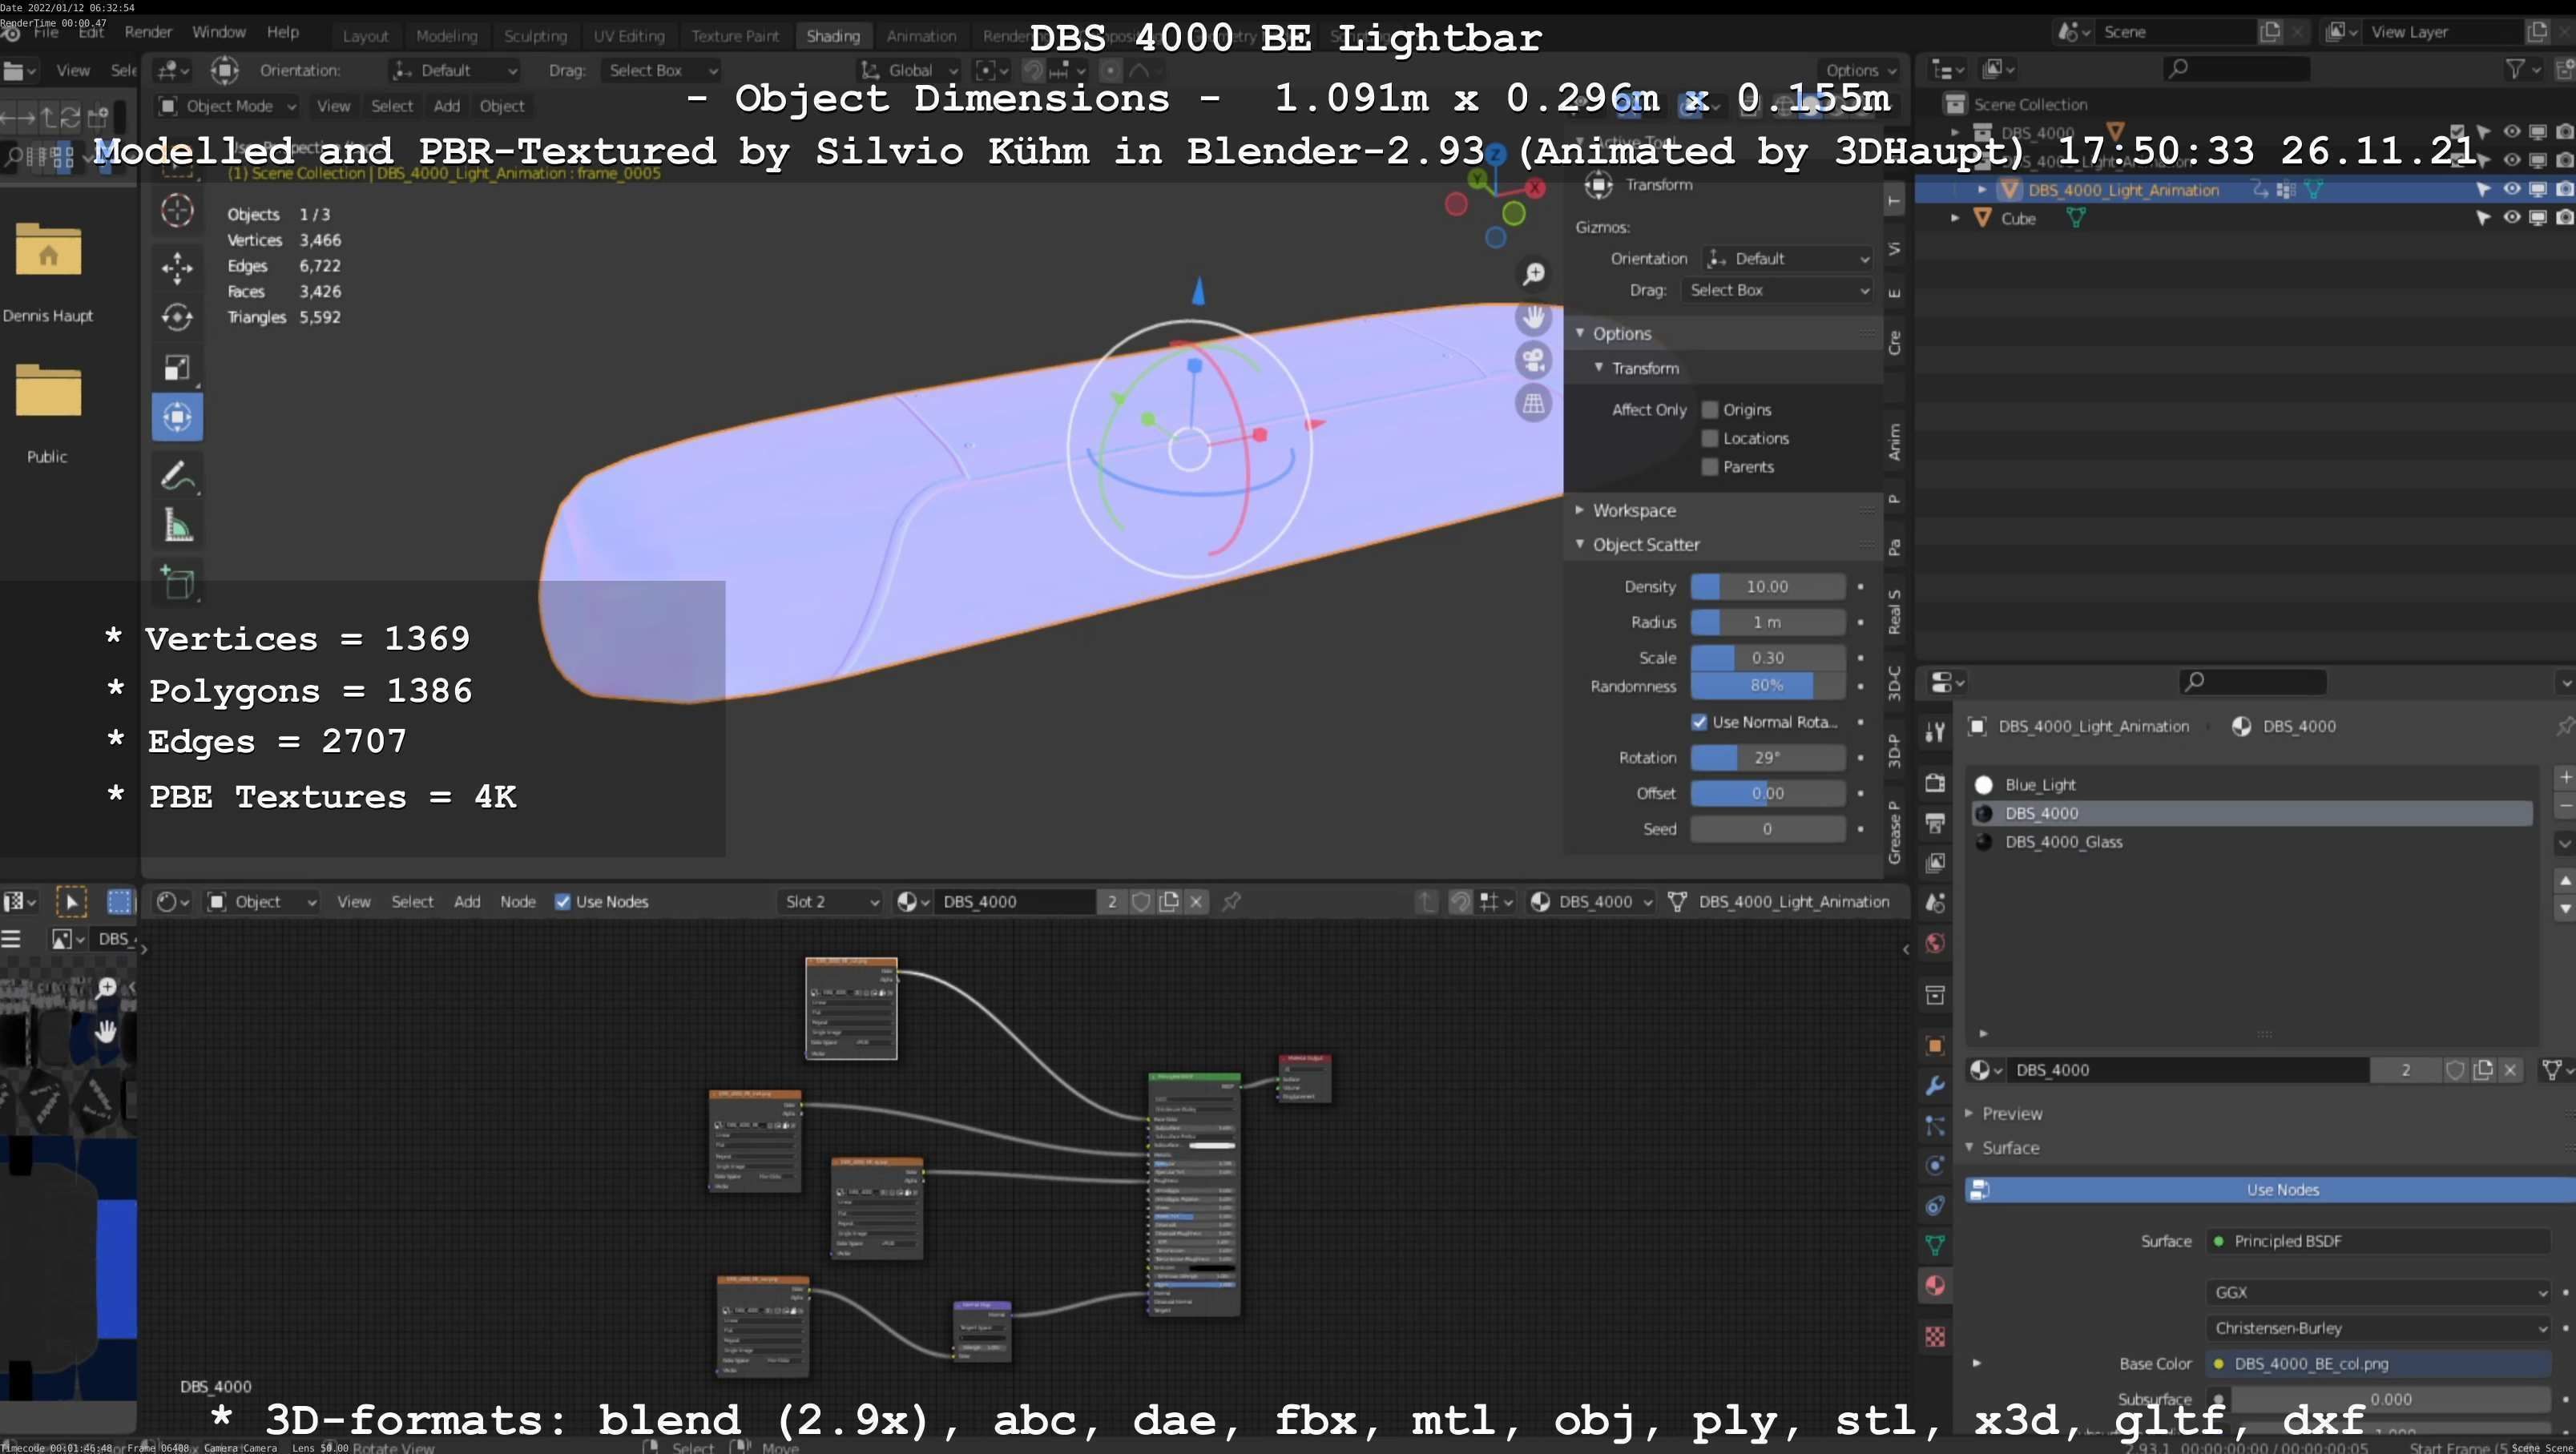Switch to the Modeling workspace tab
This screenshot has height=1454, width=2576.
point(446,36)
